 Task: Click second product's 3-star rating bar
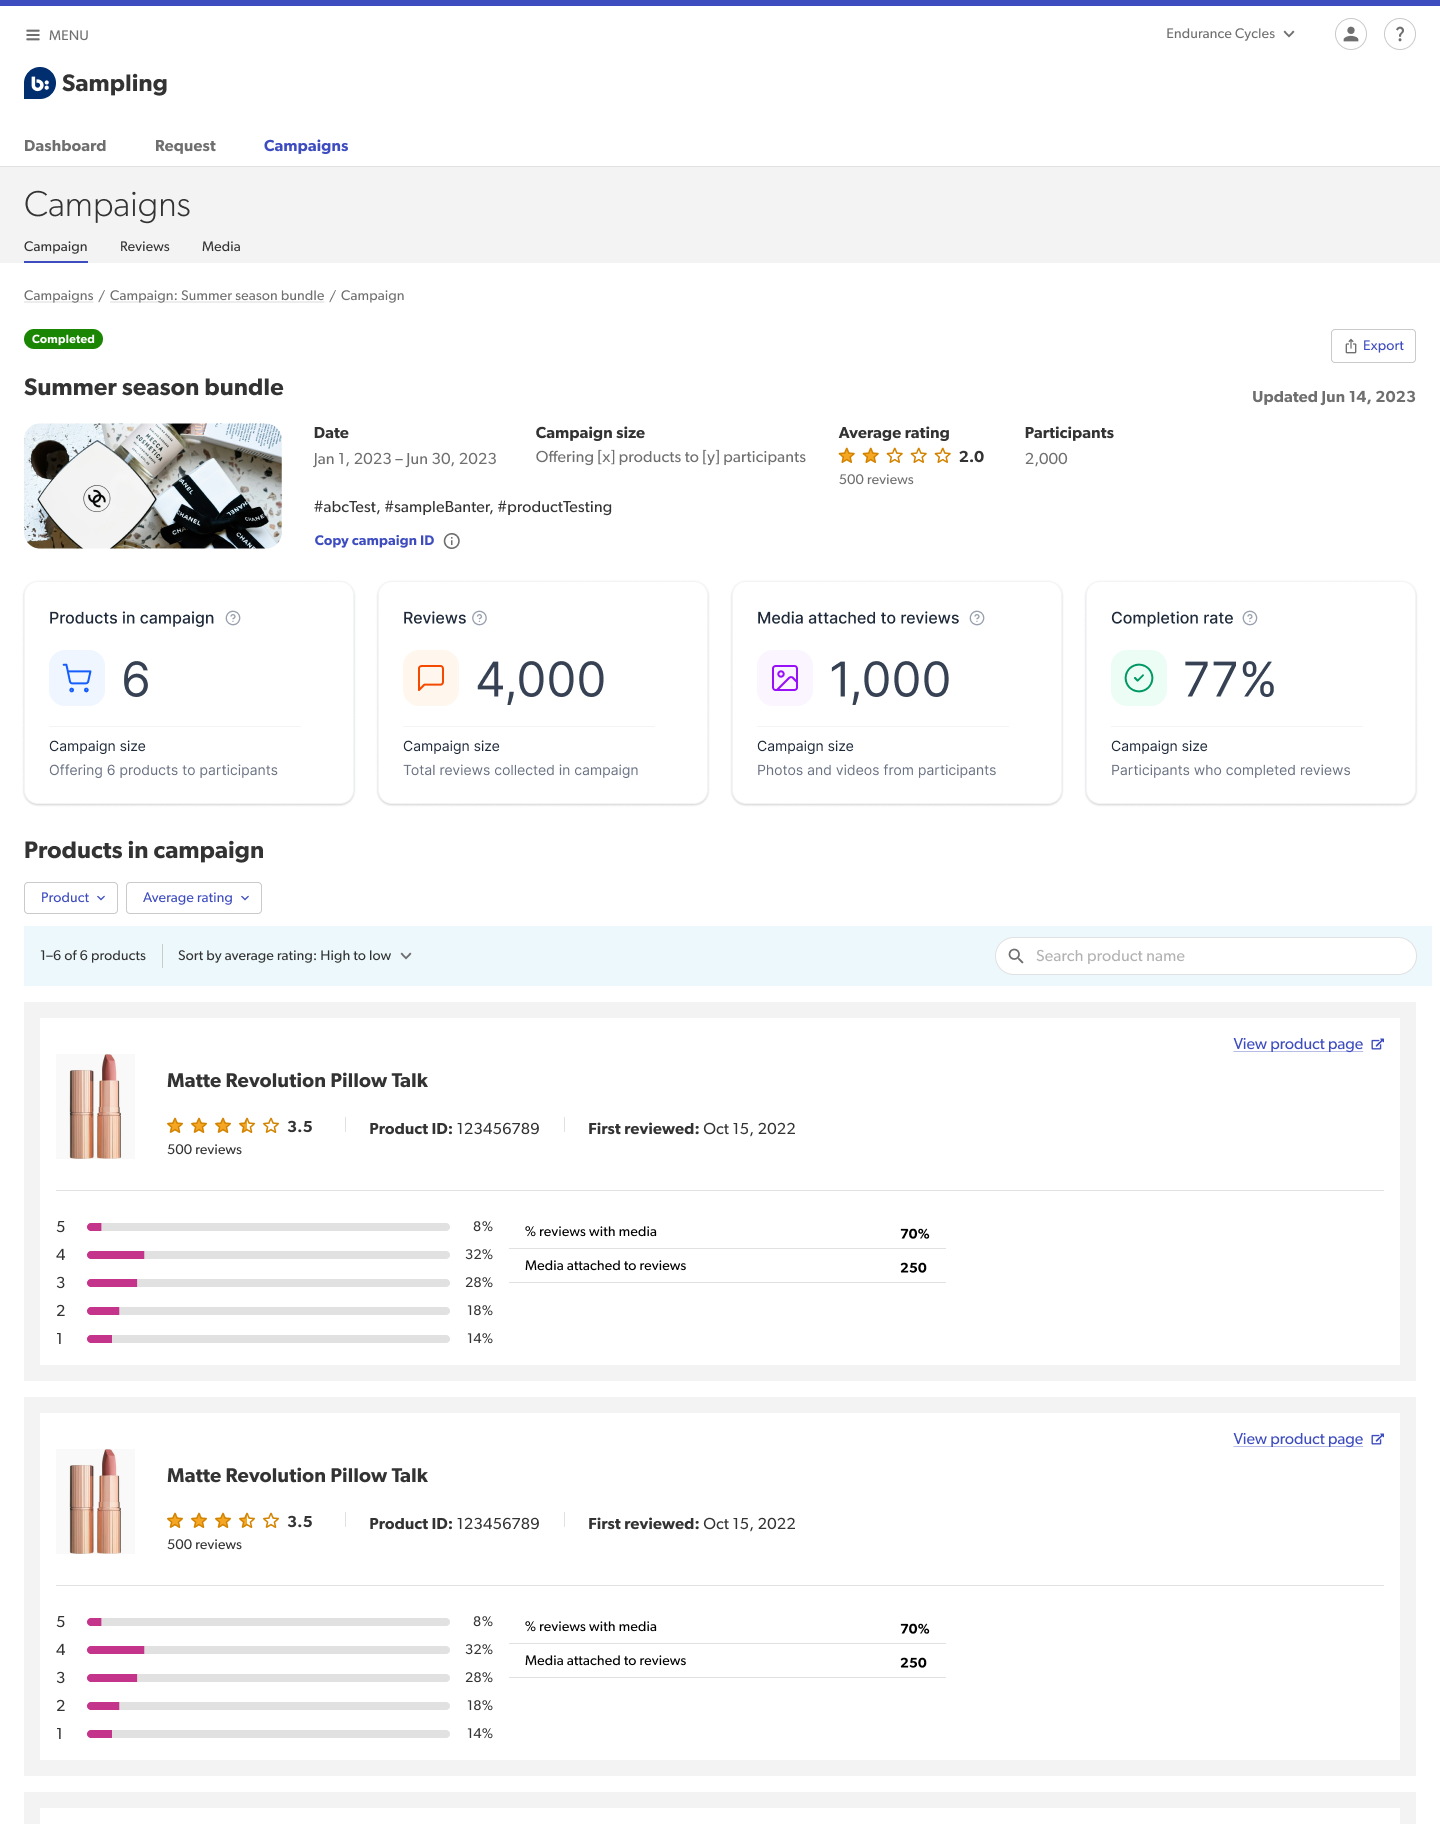click(x=268, y=1678)
